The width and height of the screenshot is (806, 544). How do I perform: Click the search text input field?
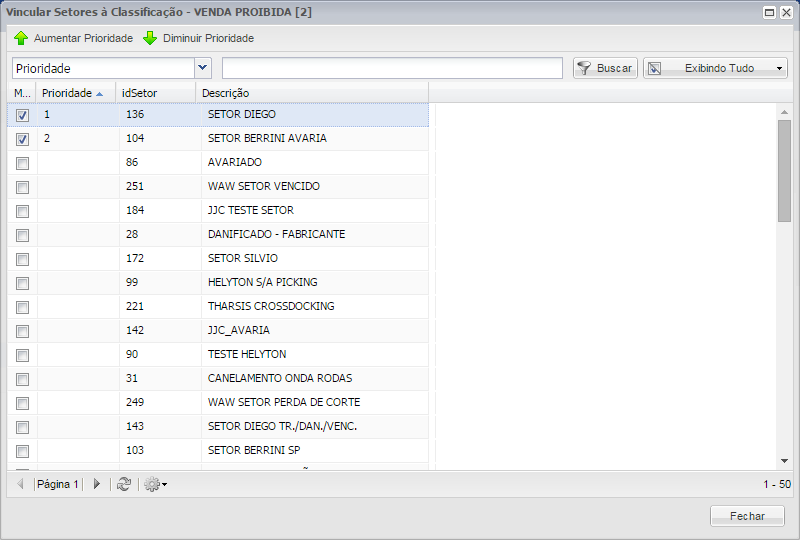392,68
